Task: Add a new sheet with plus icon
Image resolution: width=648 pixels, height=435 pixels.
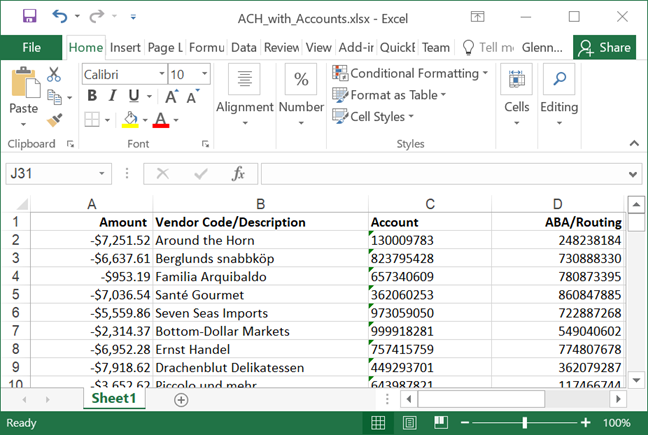Action: [x=181, y=399]
